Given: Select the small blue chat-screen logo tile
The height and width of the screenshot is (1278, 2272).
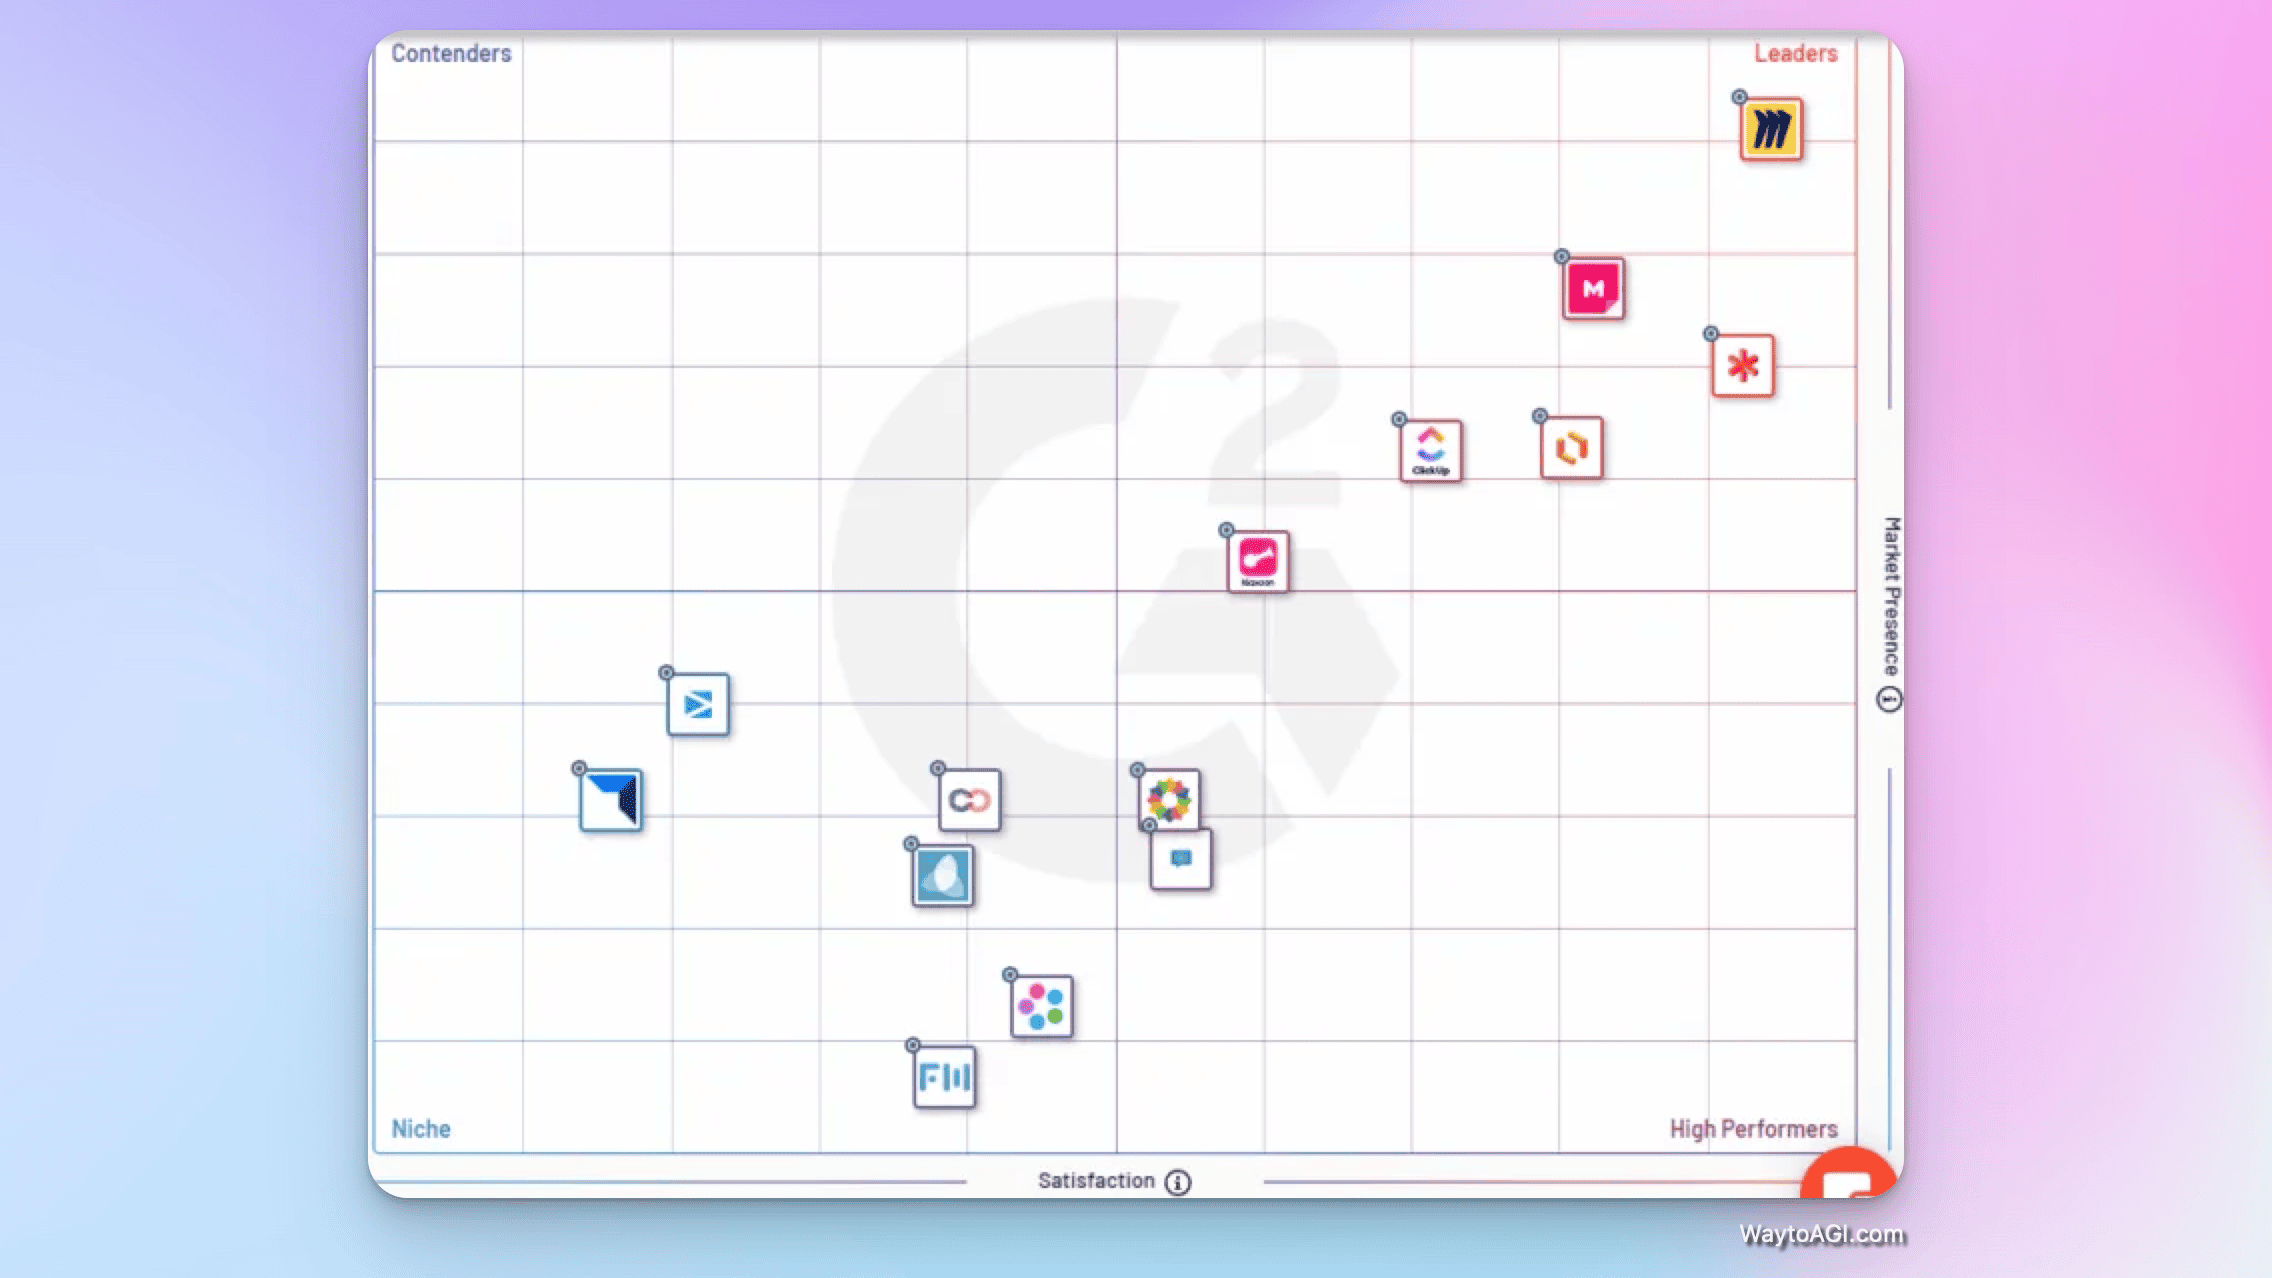Looking at the screenshot, I should coord(1181,859).
